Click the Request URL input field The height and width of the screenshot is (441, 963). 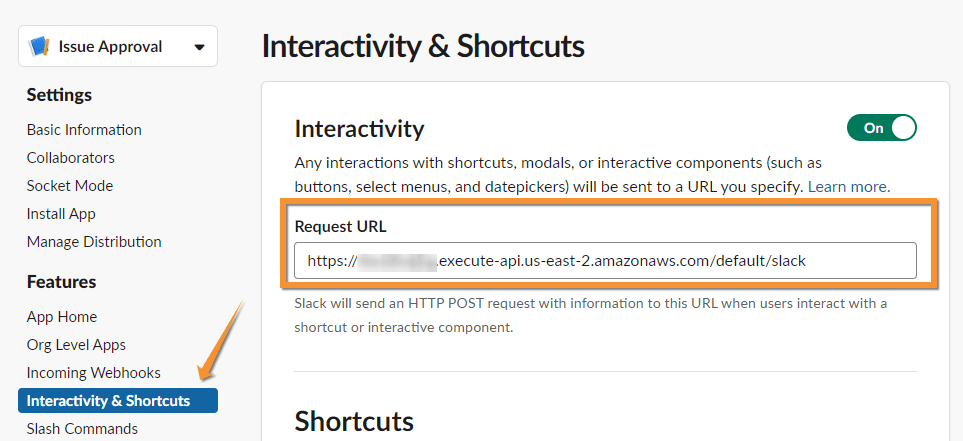coord(605,260)
